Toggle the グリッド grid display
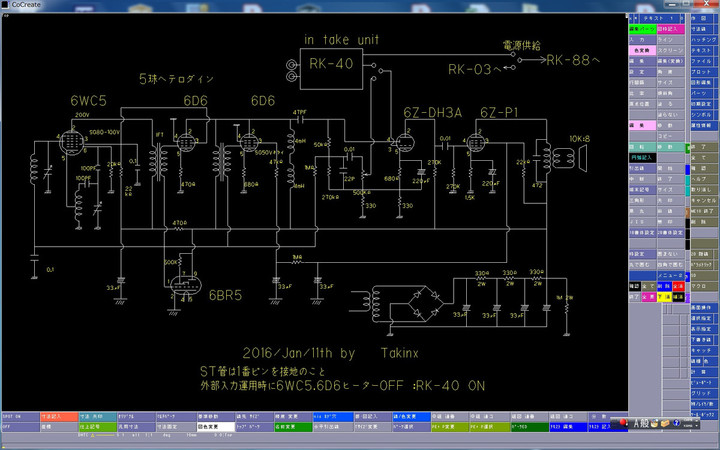720x450 pixels. coord(704,394)
